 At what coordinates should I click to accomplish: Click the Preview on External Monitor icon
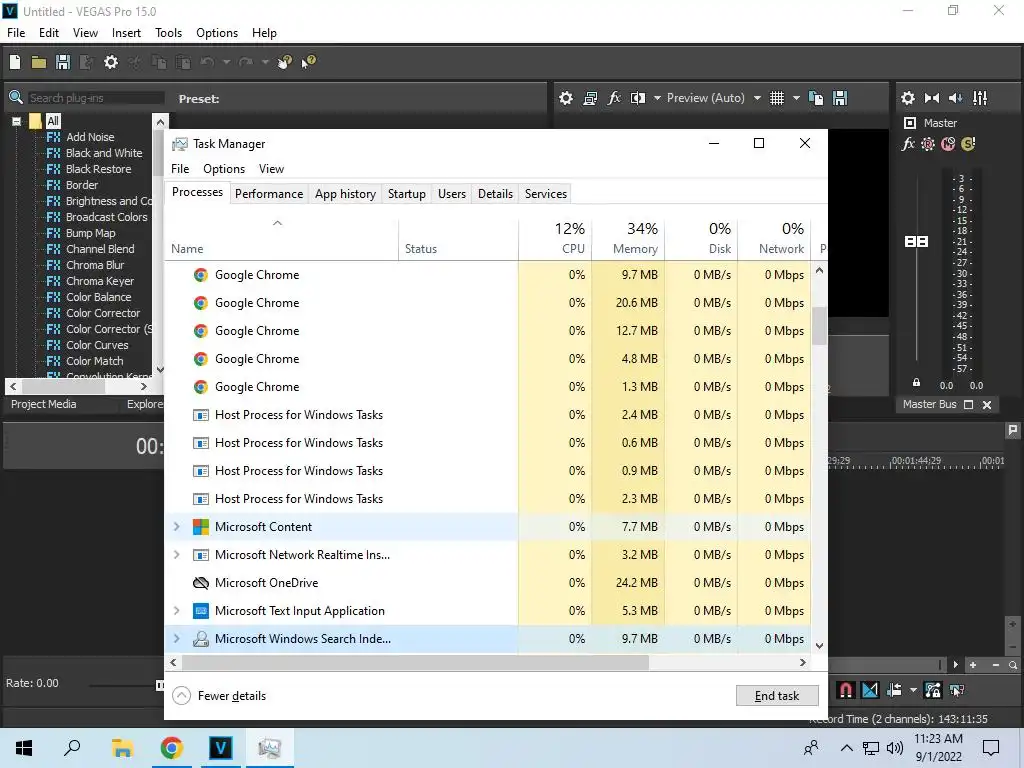click(590, 98)
